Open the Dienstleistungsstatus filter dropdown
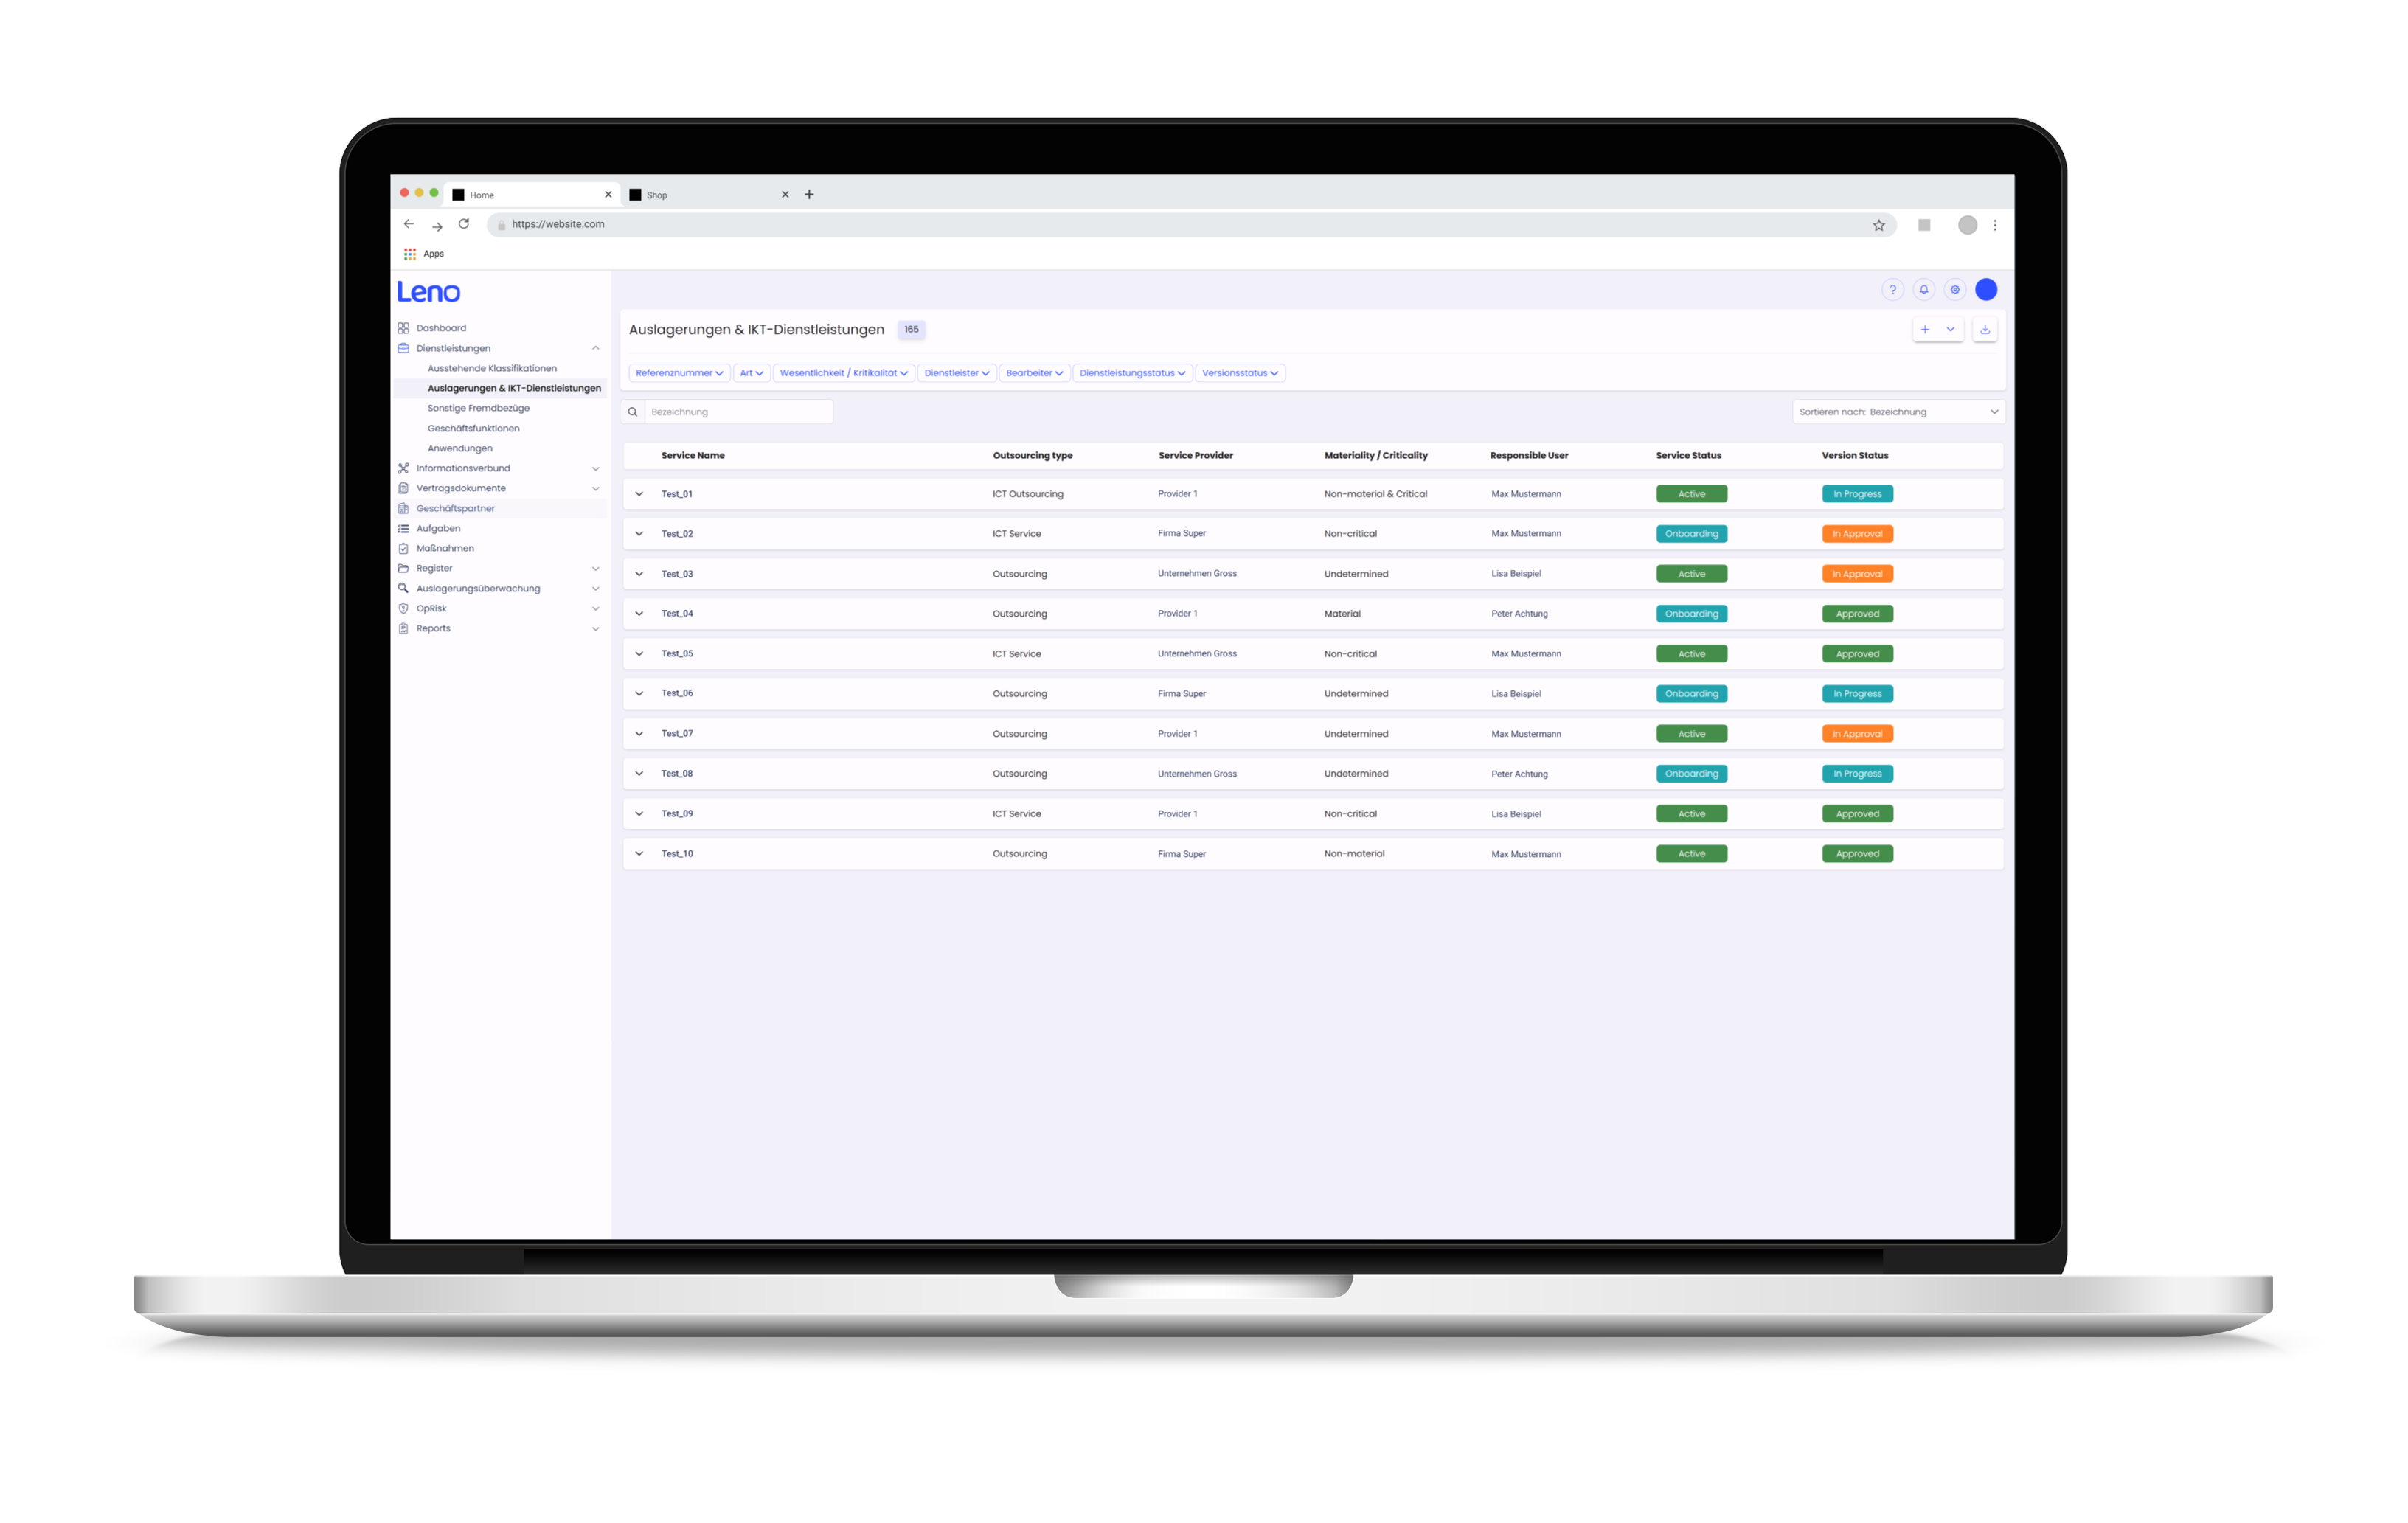 click(1132, 373)
